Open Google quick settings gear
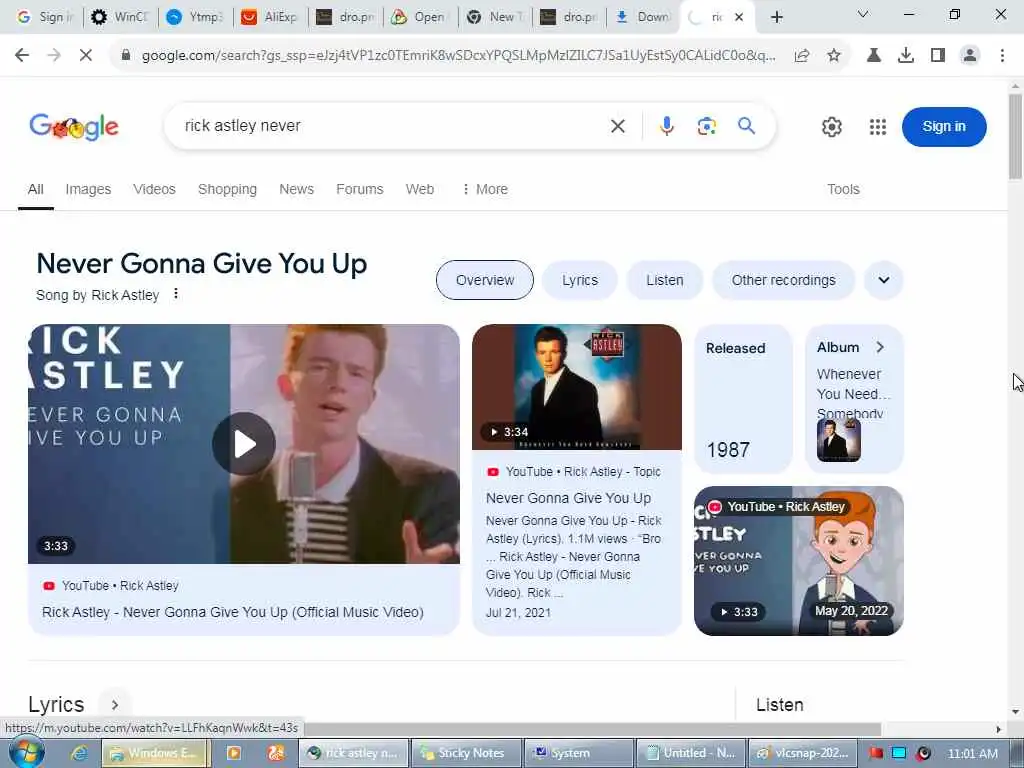 [831, 127]
